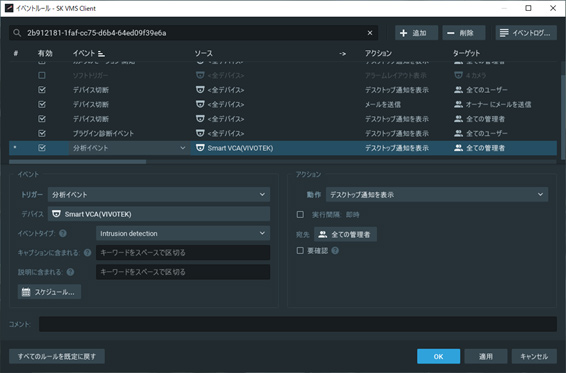Screen dimensions: 566x373
Task: Click the plus icon on 追加 button
Action: 404,33
